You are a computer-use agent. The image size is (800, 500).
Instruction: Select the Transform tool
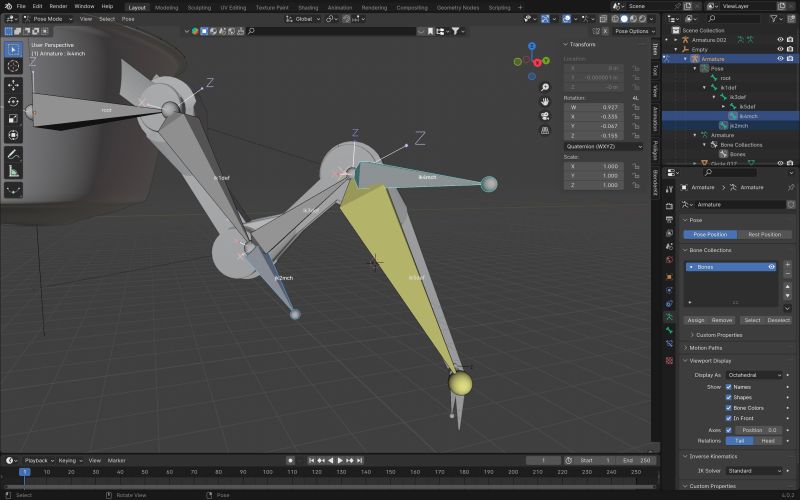(13, 135)
